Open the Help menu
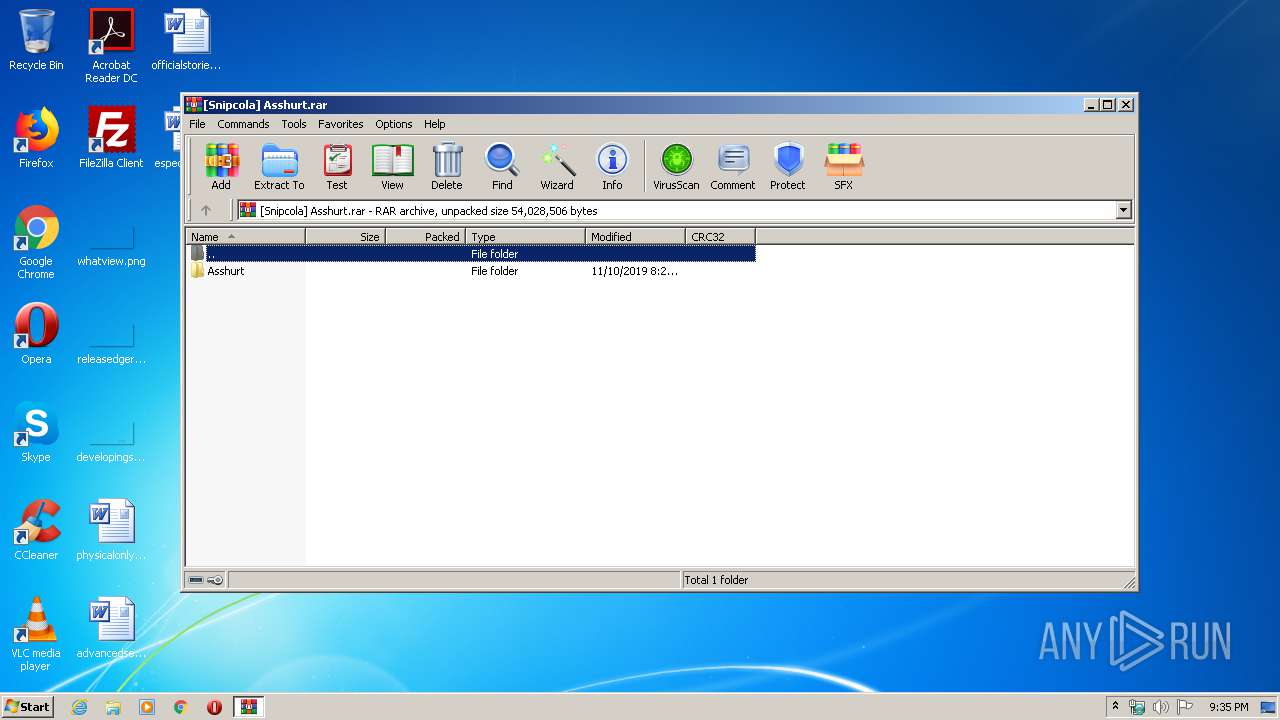 (434, 124)
